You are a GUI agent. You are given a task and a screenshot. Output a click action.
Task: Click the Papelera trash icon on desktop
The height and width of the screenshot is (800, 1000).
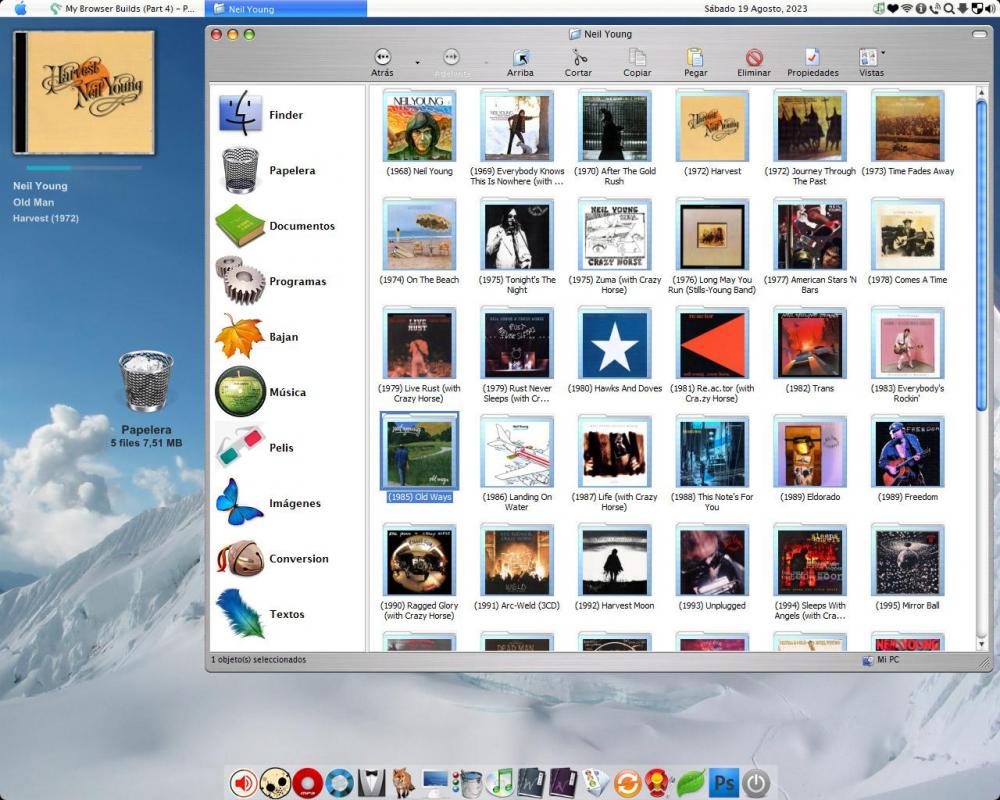146,382
